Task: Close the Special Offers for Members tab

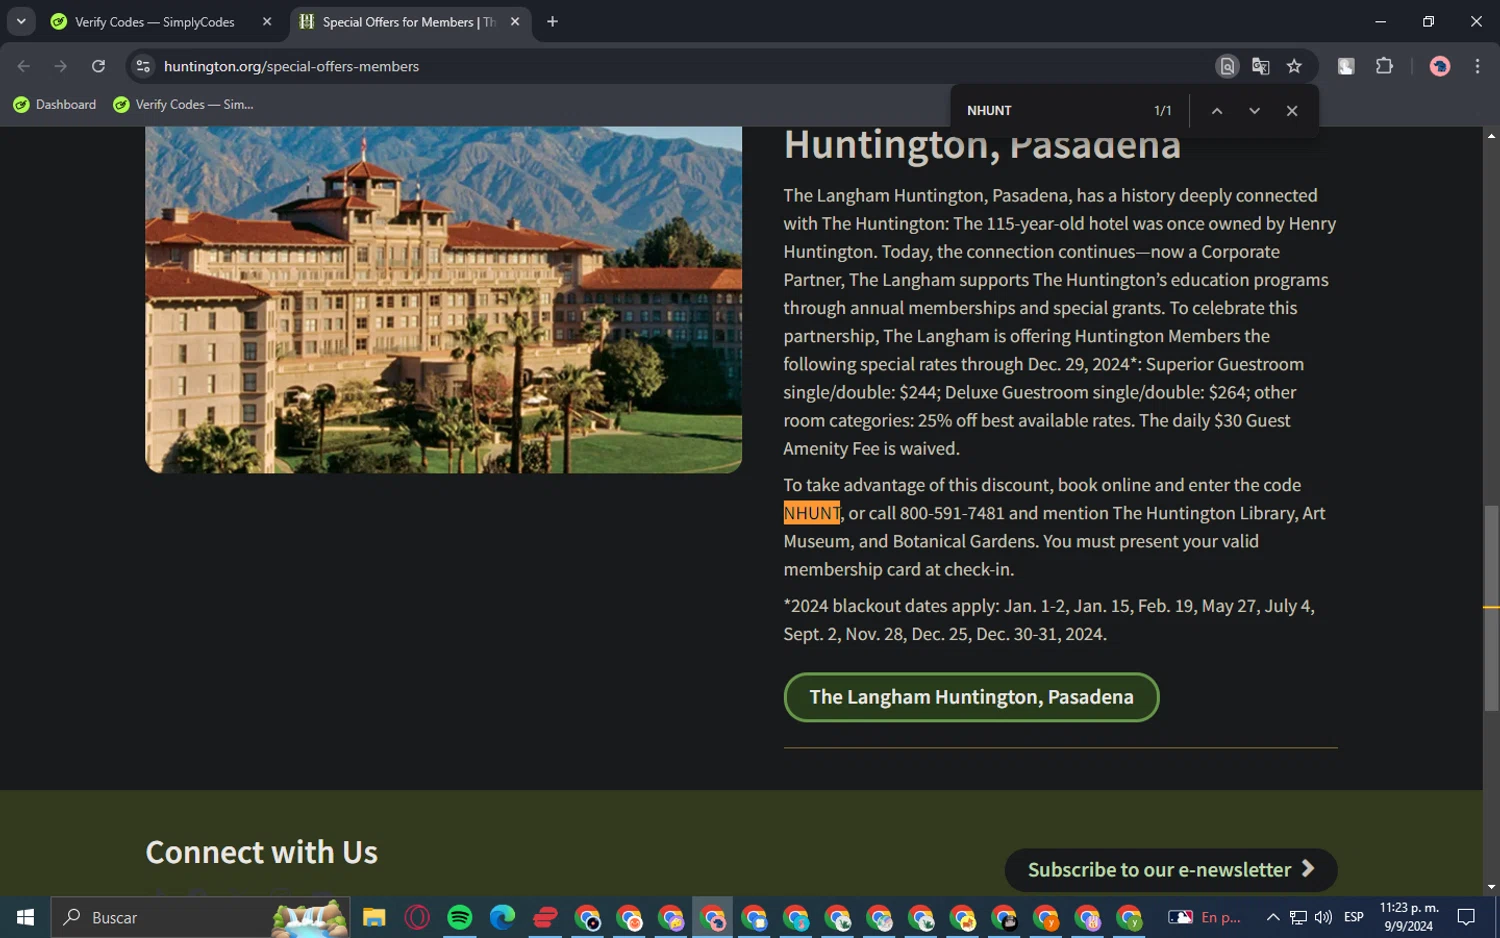Action: [515, 22]
